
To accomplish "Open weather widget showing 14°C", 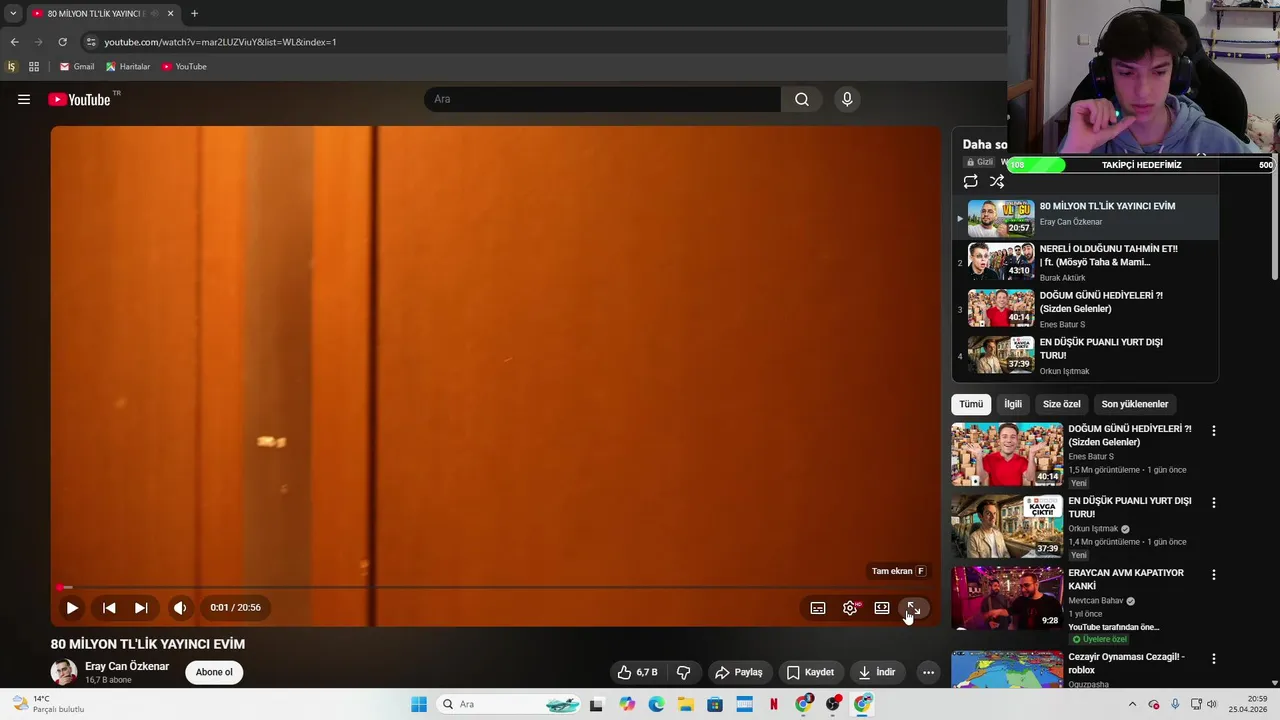I will 47,704.
